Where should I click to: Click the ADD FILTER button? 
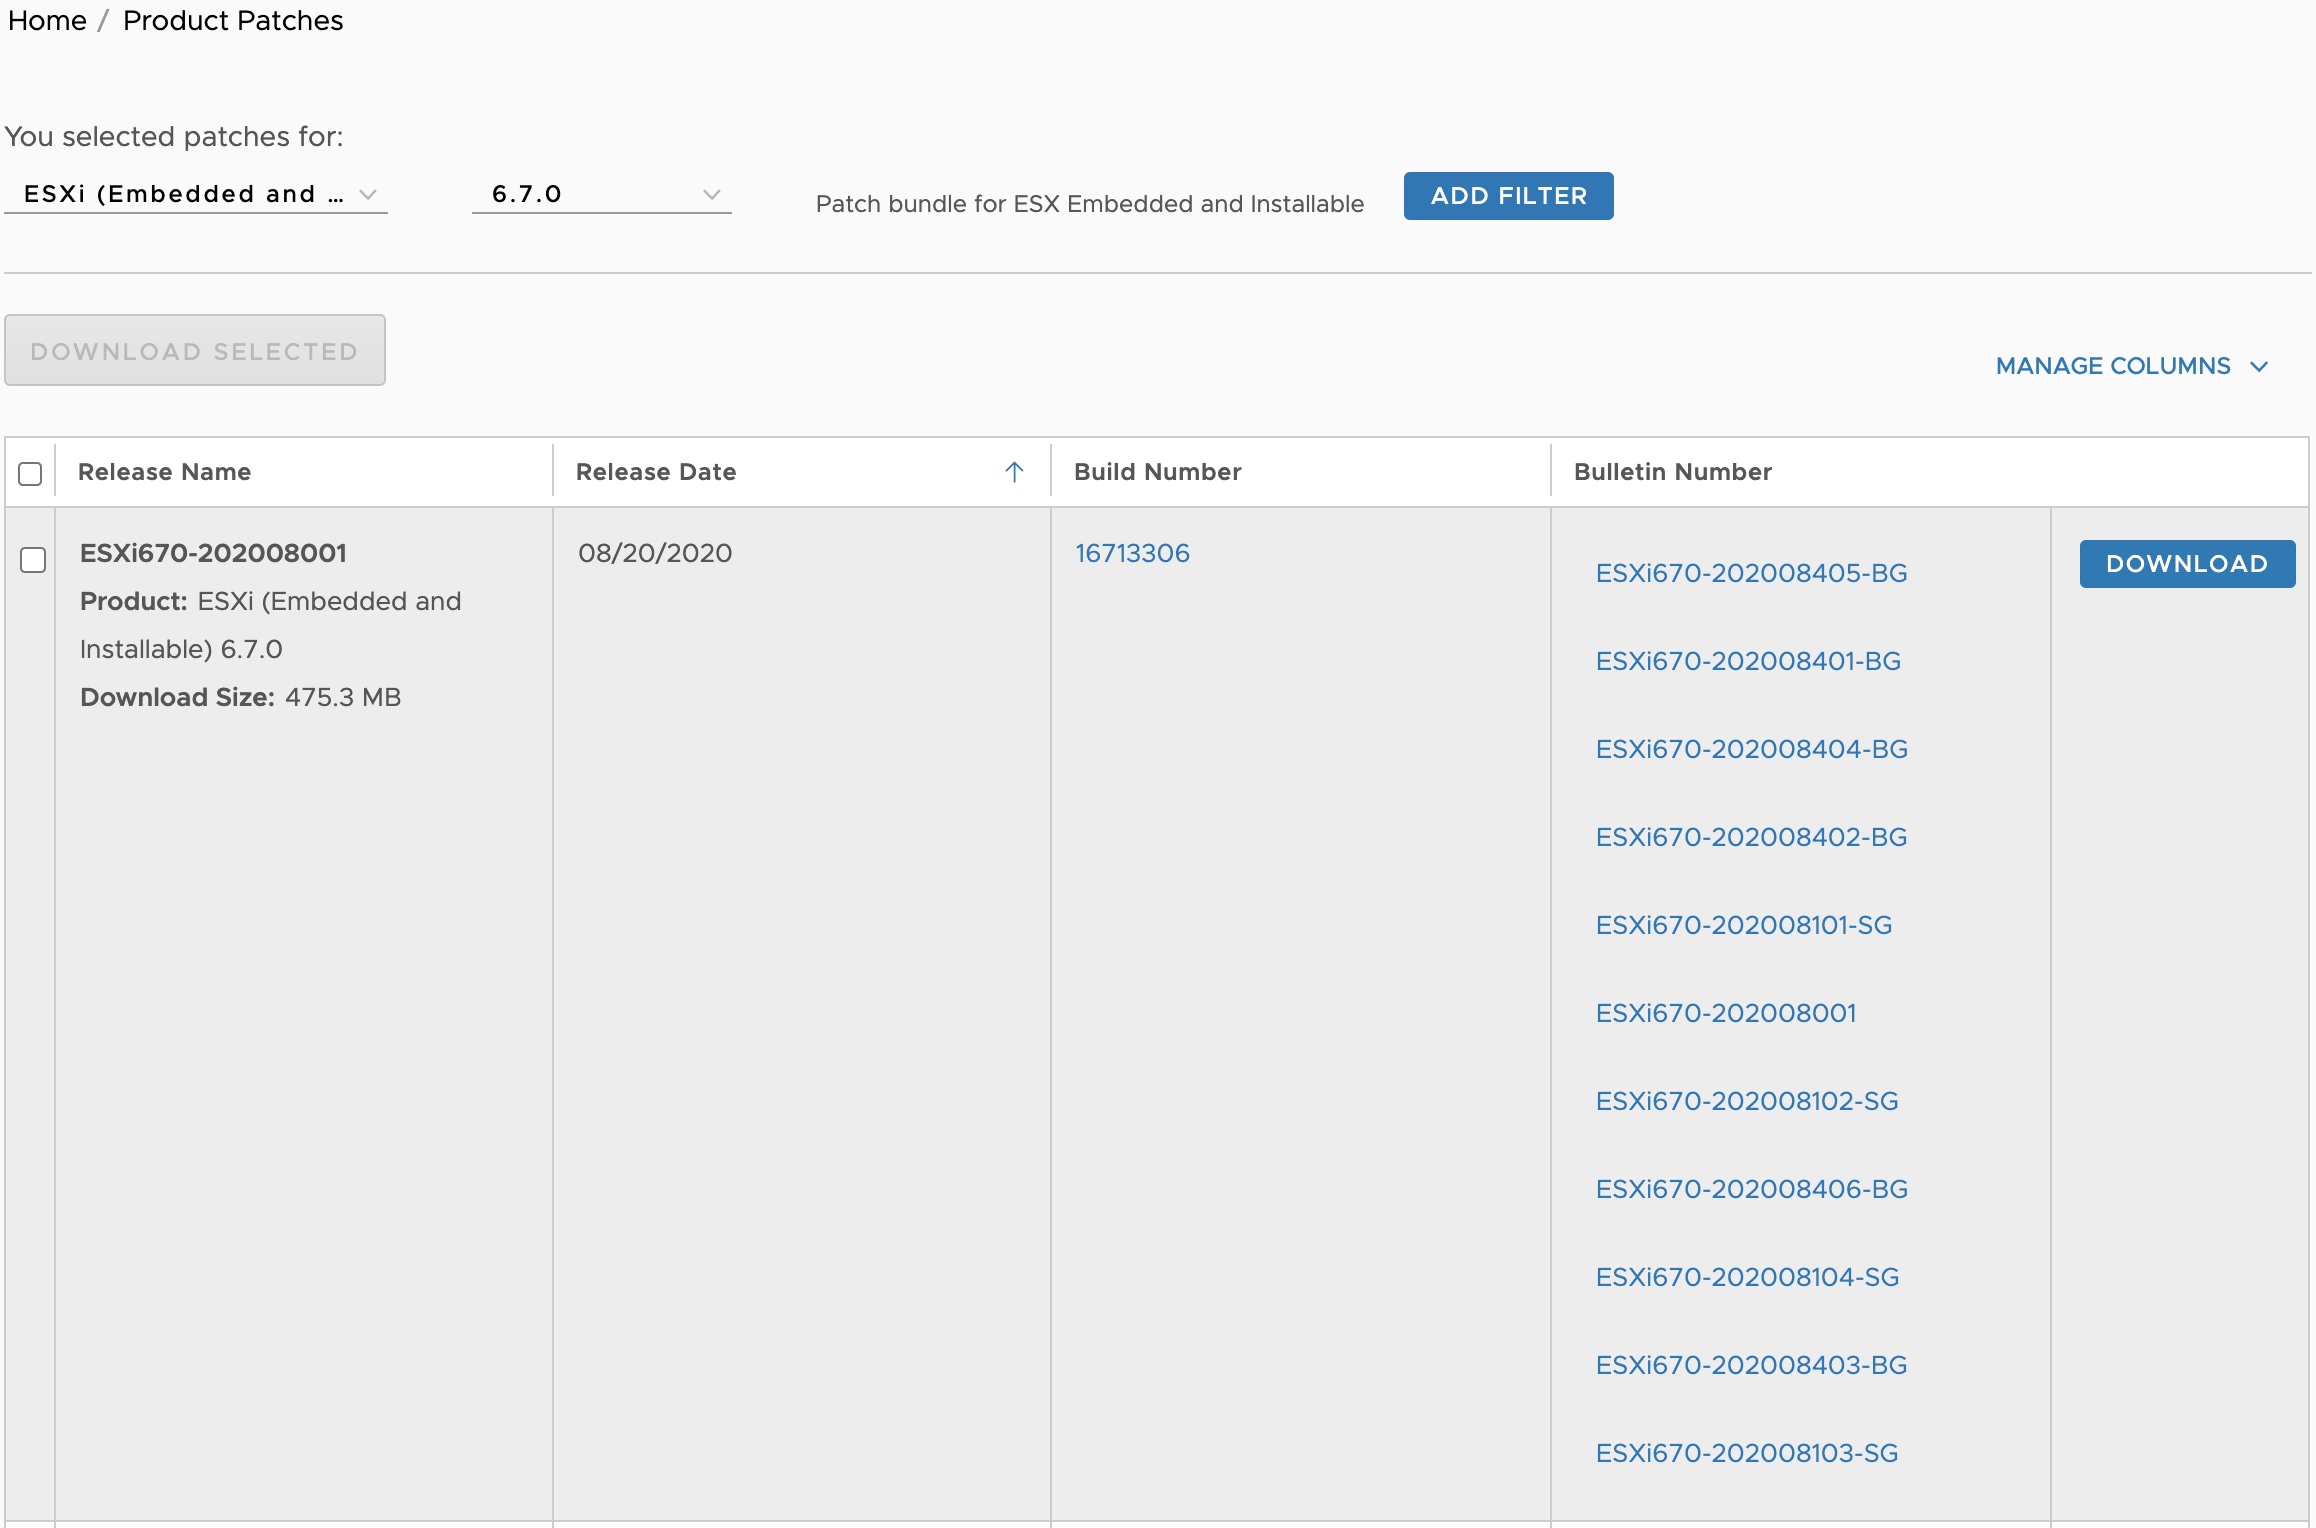(x=1508, y=196)
